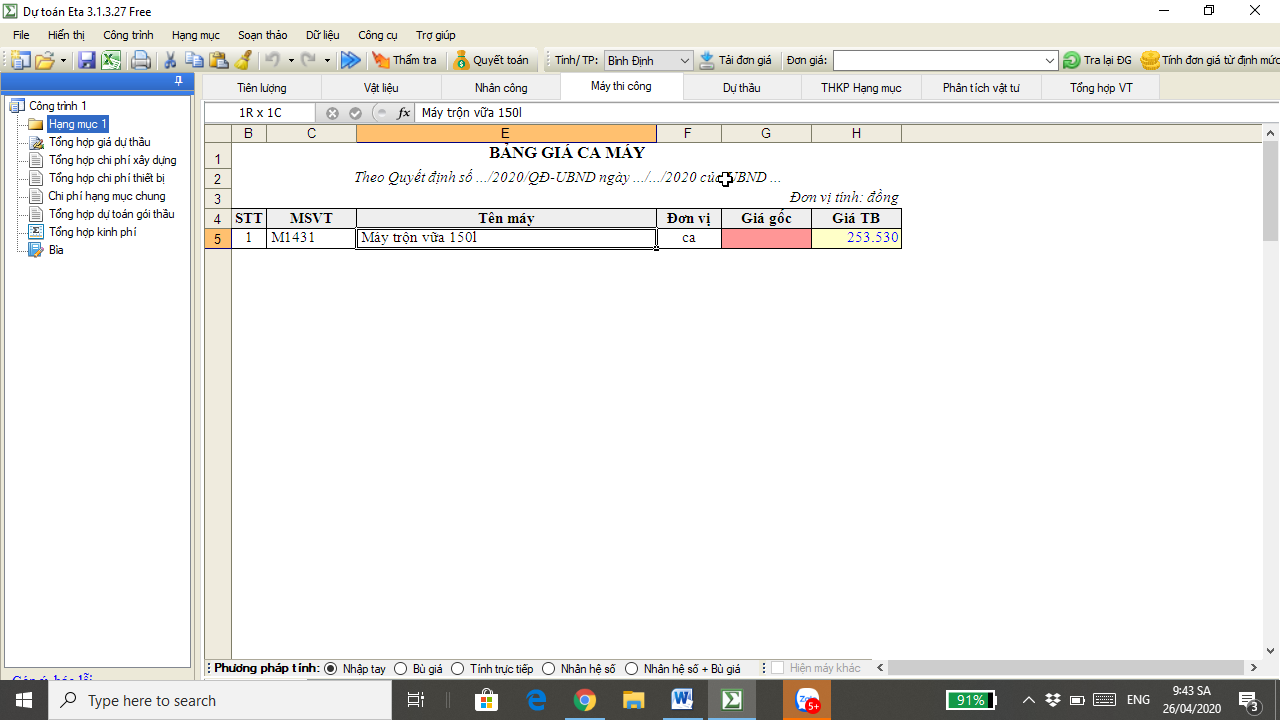The width and height of the screenshot is (1280, 720).
Task: Print with the printer icon
Action: tap(141, 60)
